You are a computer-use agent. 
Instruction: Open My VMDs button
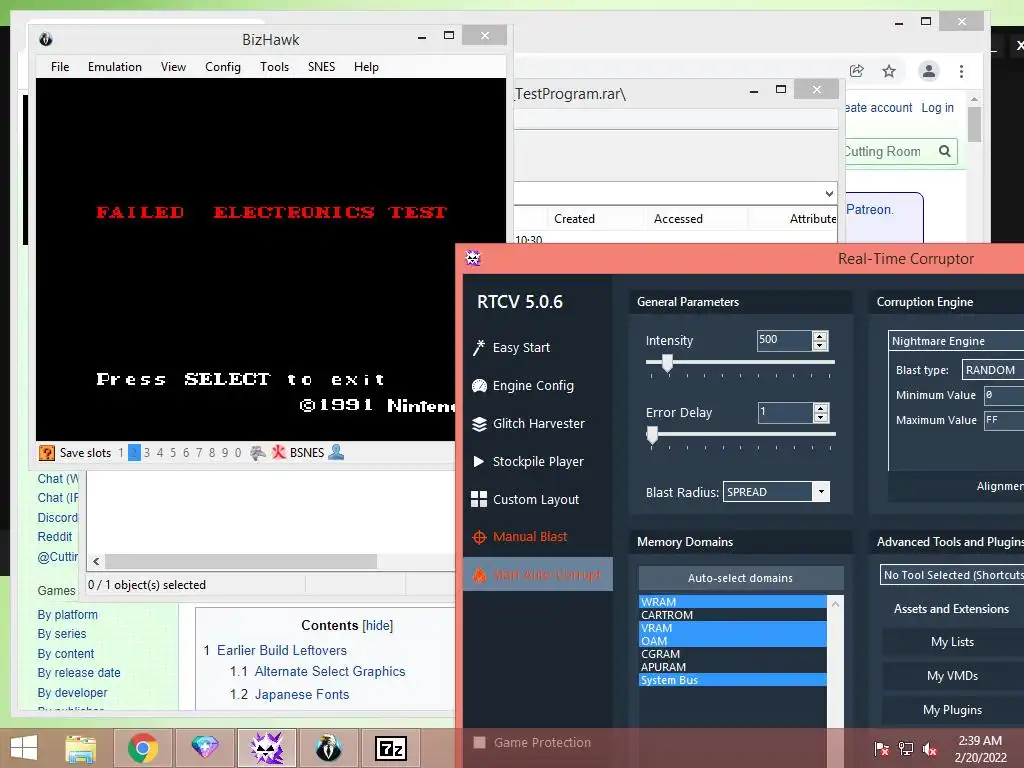click(952, 676)
